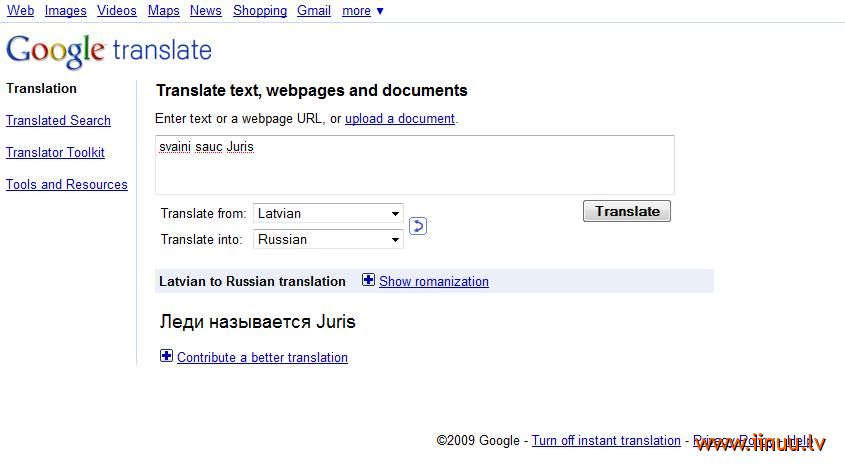Click Contribute a better translation link
845x475 pixels.
[x=262, y=357]
